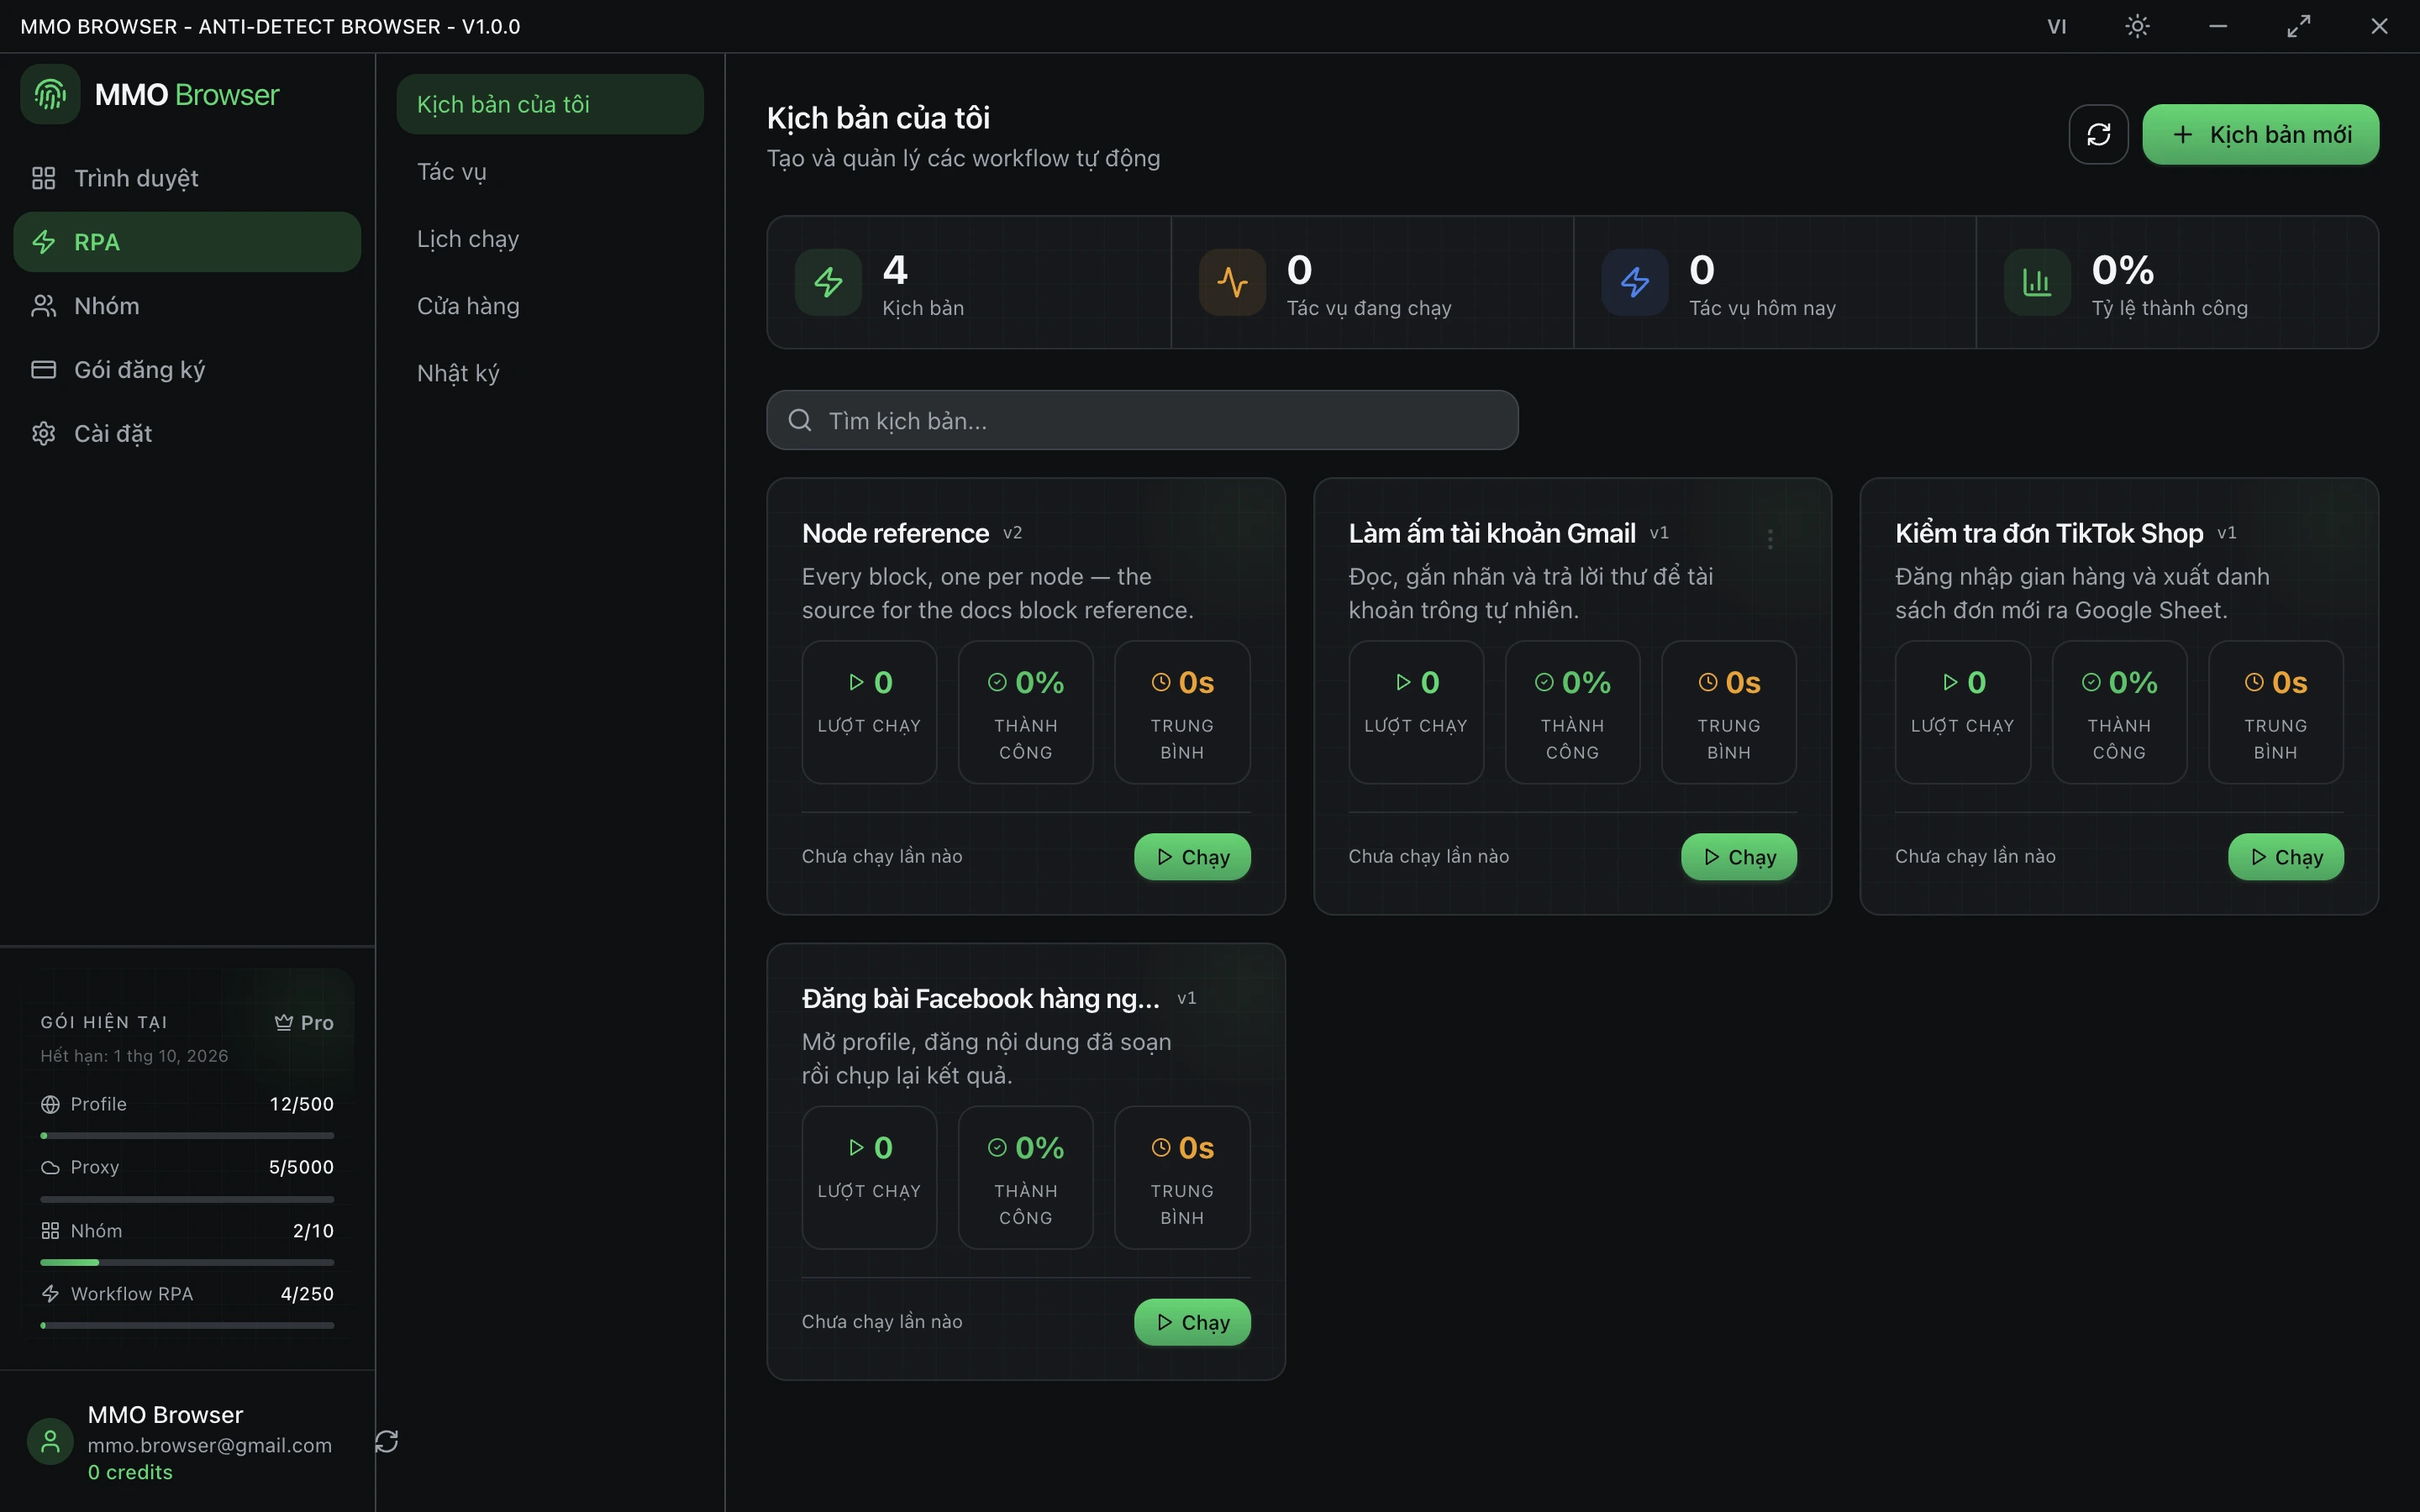
Task: Click the user avatar icon at bottom left
Action: click(50, 1442)
